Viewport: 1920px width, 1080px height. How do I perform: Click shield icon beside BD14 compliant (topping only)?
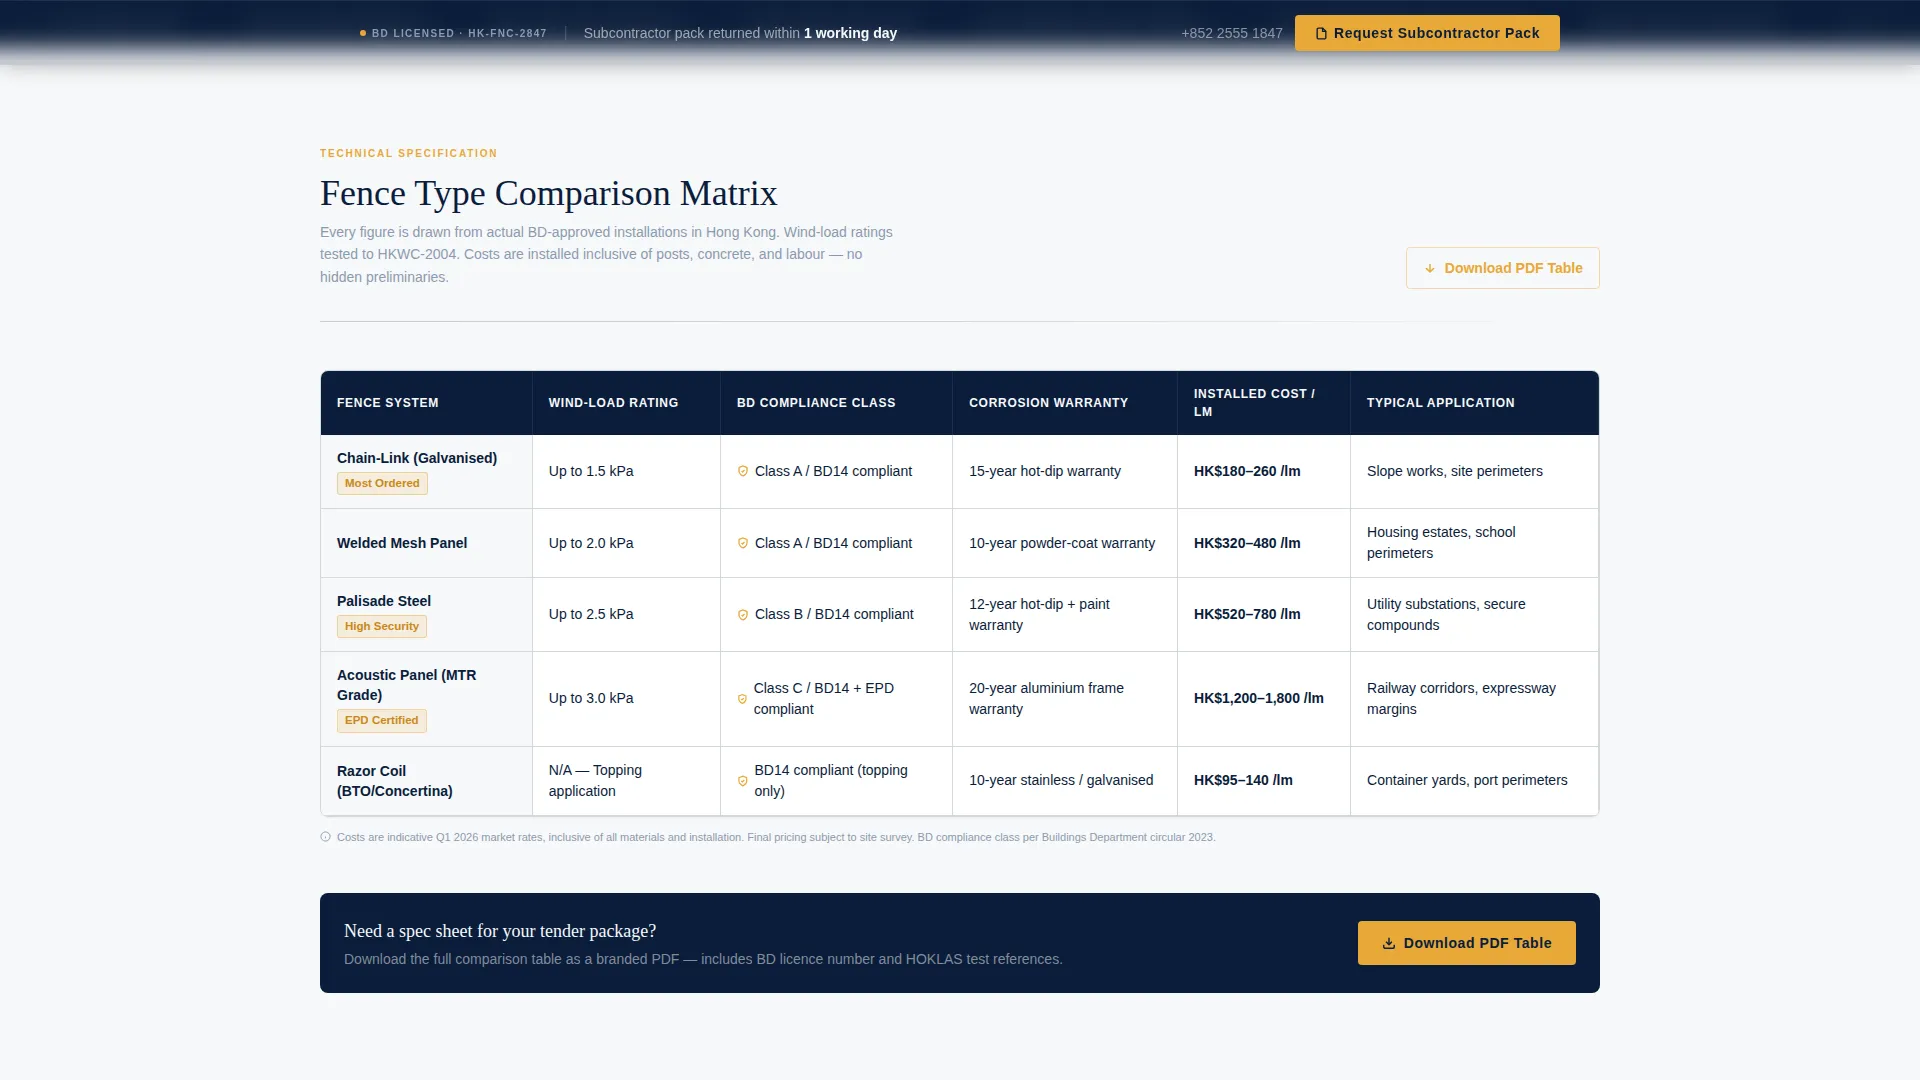tap(742, 781)
